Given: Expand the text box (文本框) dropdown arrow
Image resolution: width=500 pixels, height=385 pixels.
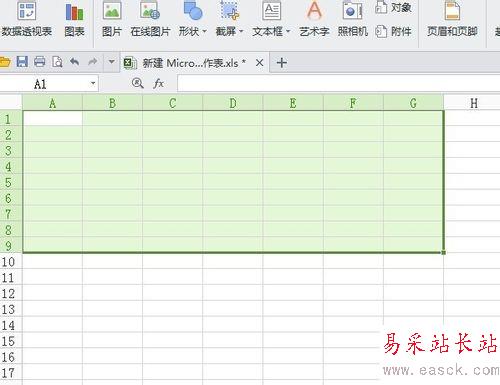Looking at the screenshot, I should 288,32.
